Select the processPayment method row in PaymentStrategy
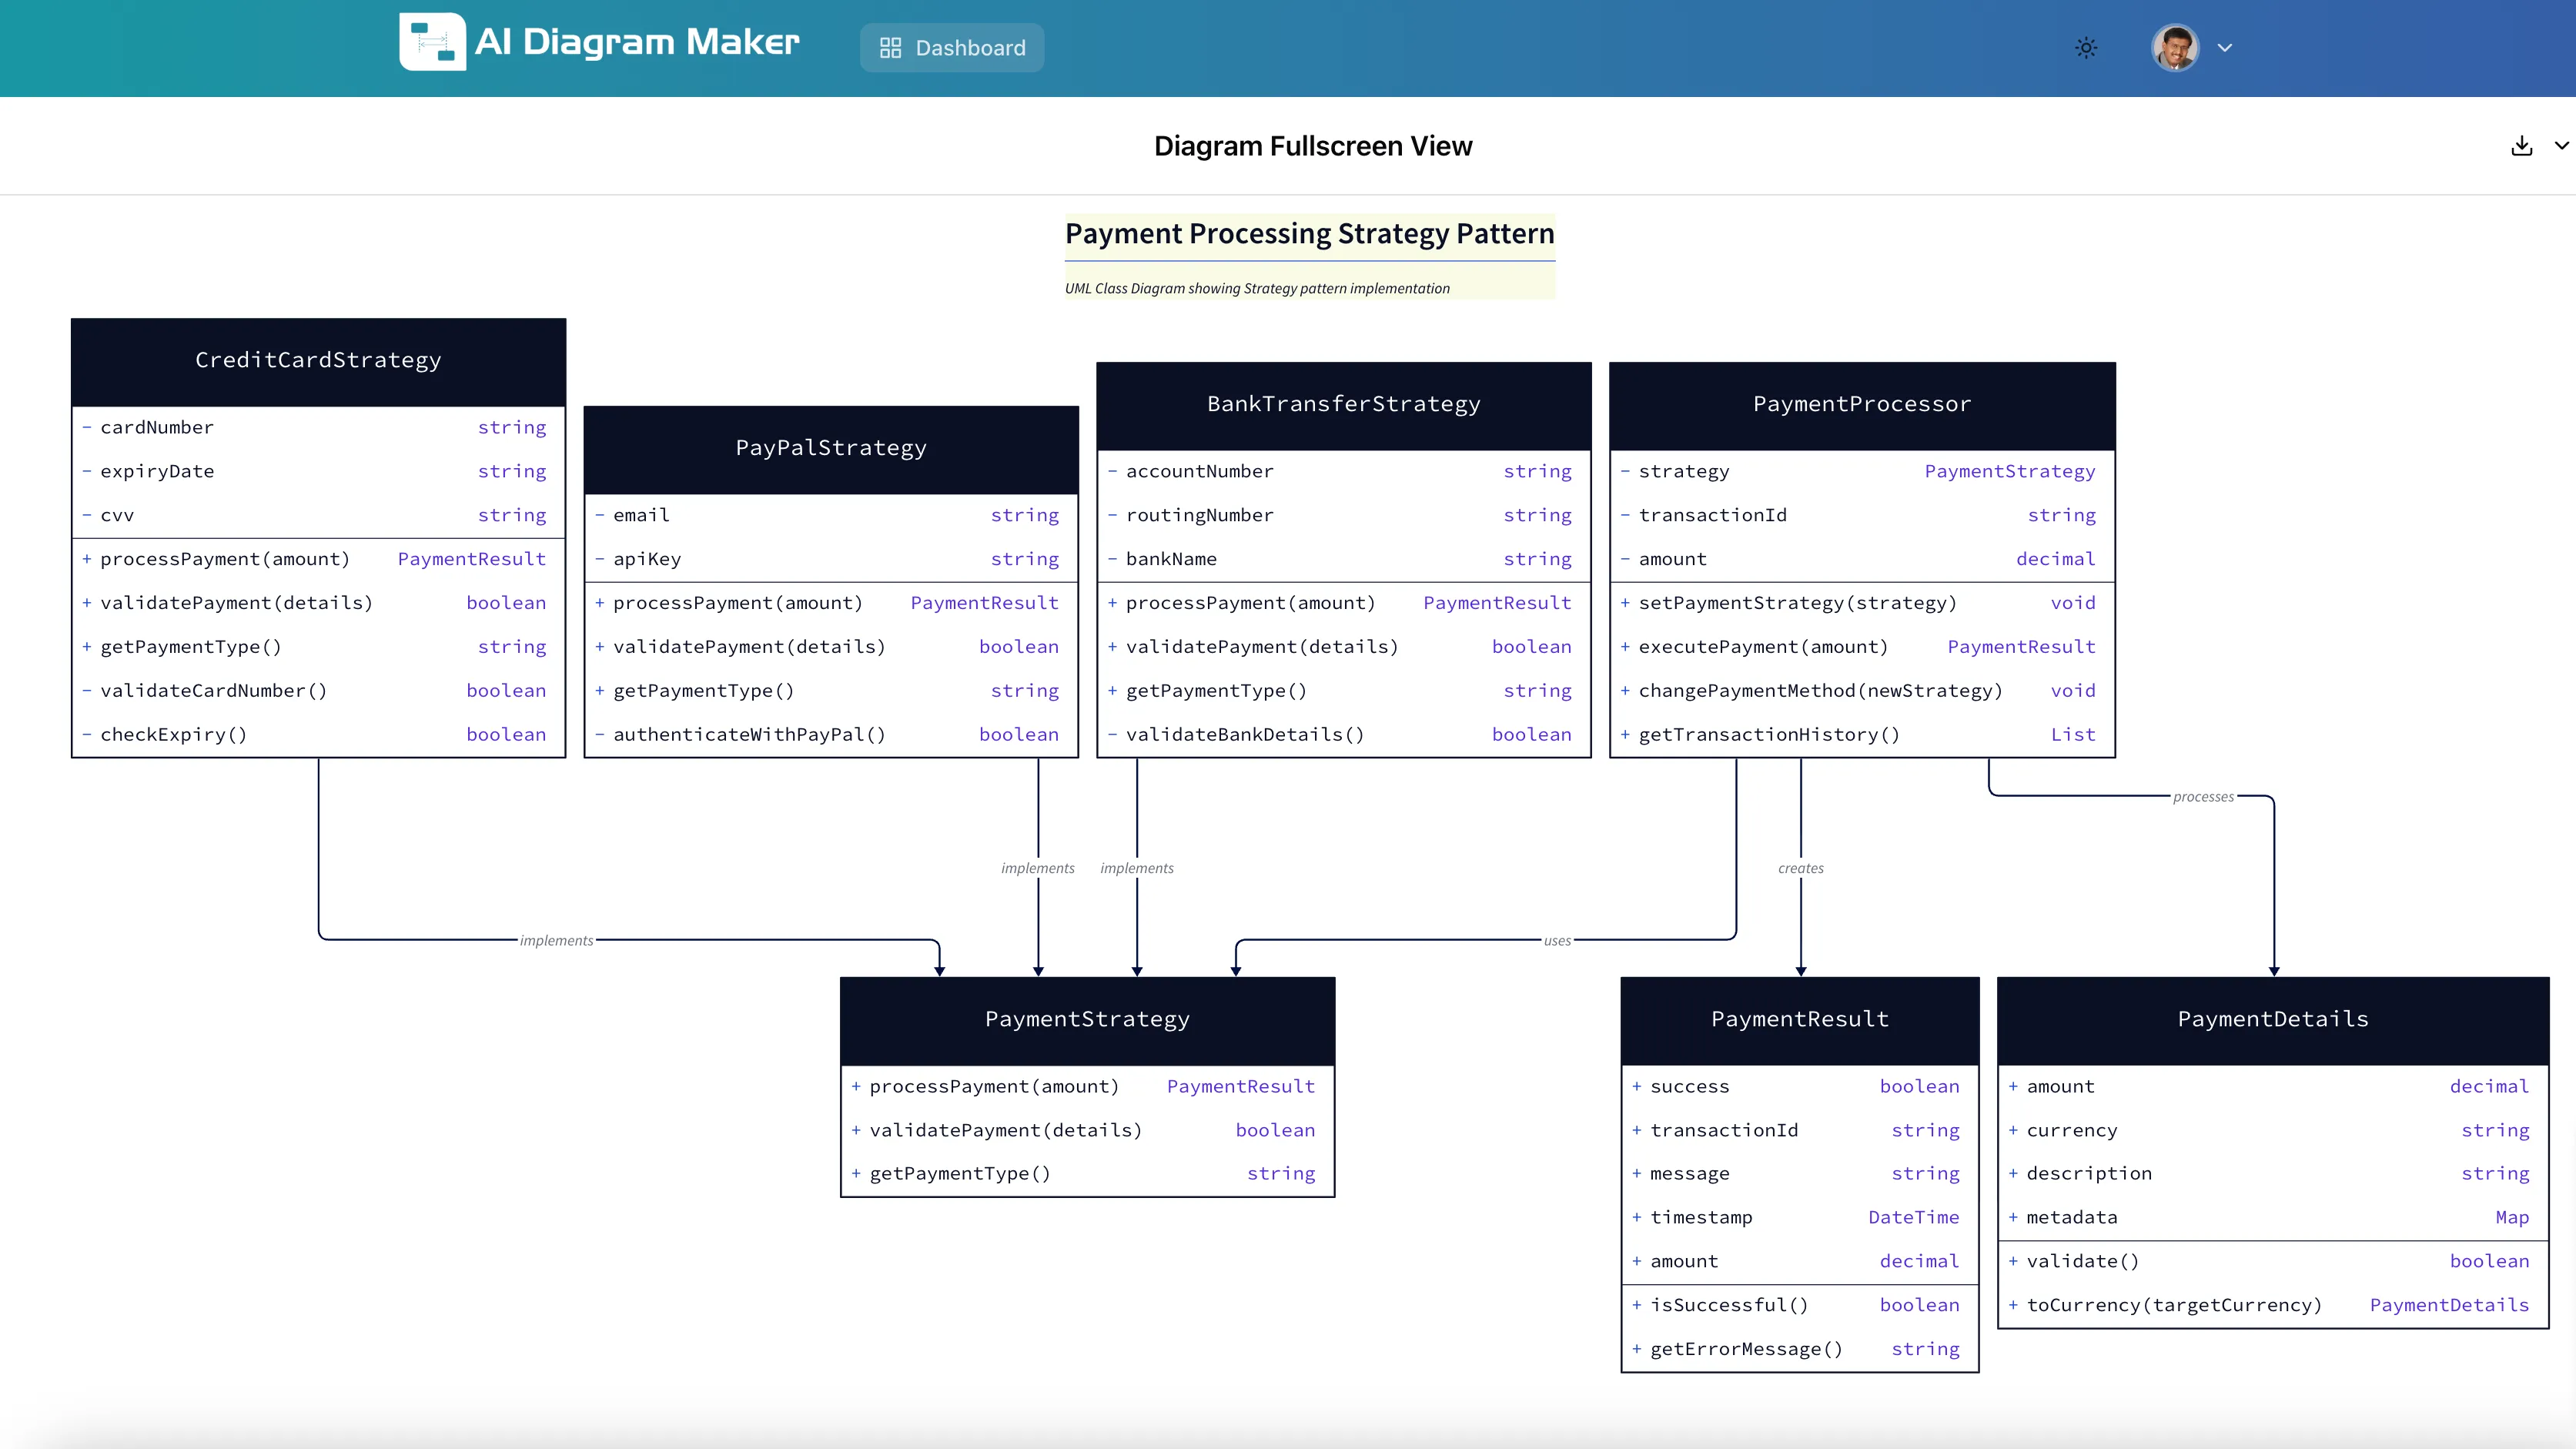2576x1449 pixels. point(1087,1087)
